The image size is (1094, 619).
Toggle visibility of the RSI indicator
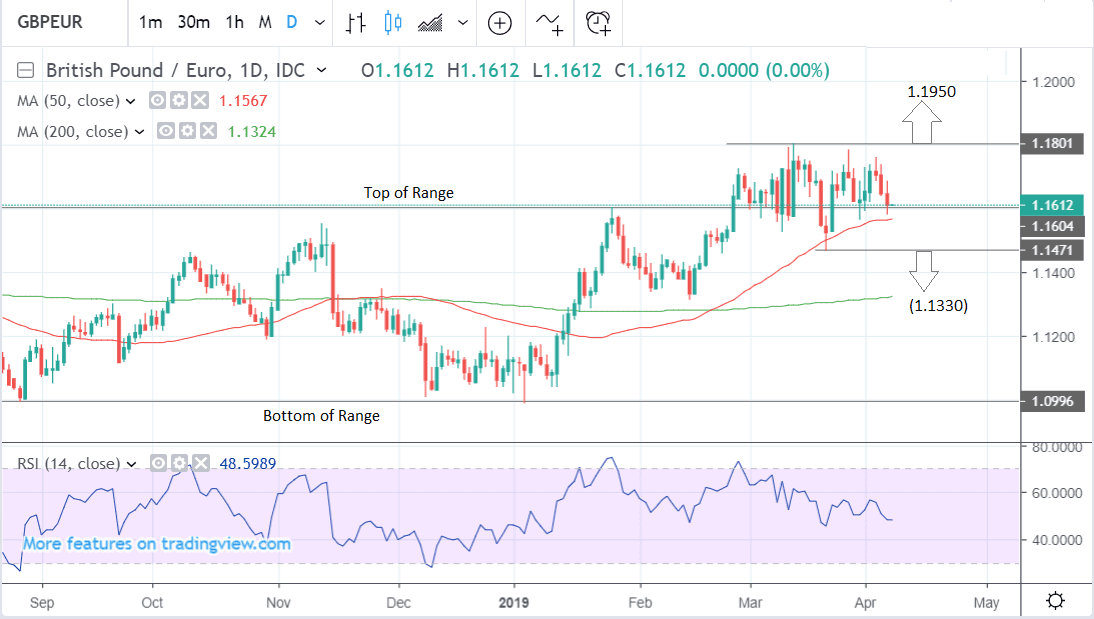point(159,464)
